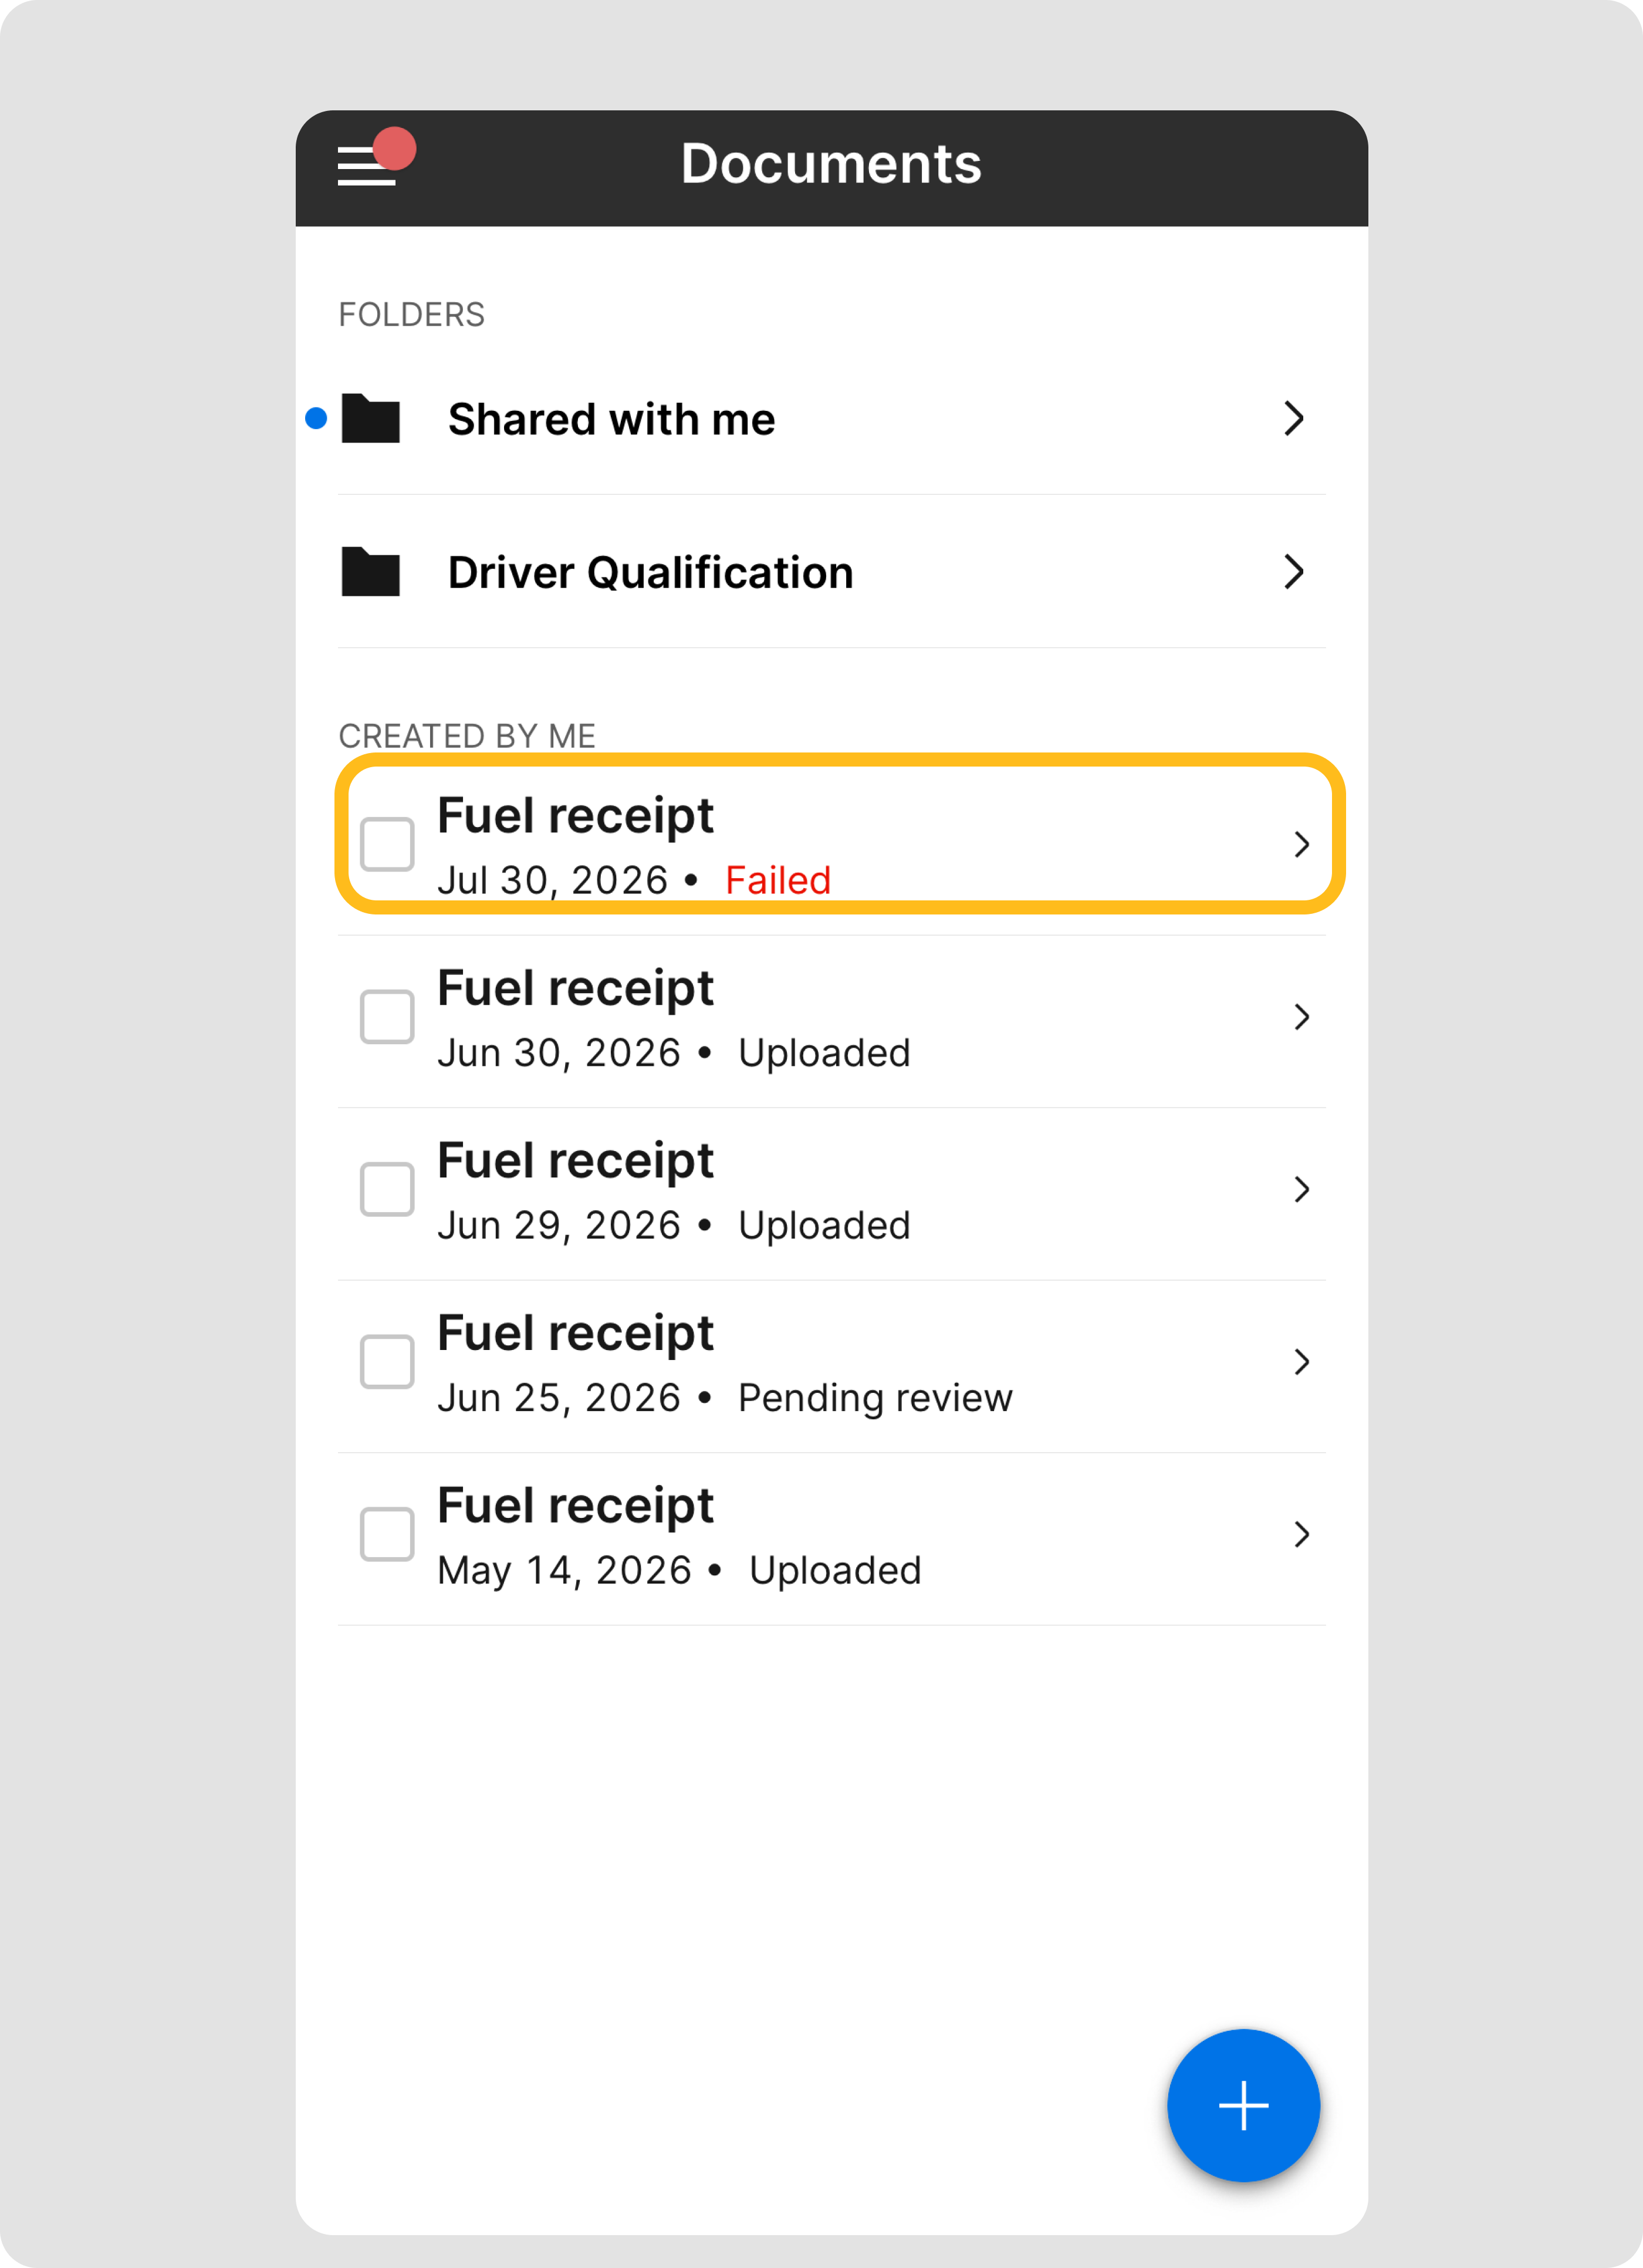Click the Shared with me folder icon
This screenshot has width=1643, height=2268.
point(370,418)
